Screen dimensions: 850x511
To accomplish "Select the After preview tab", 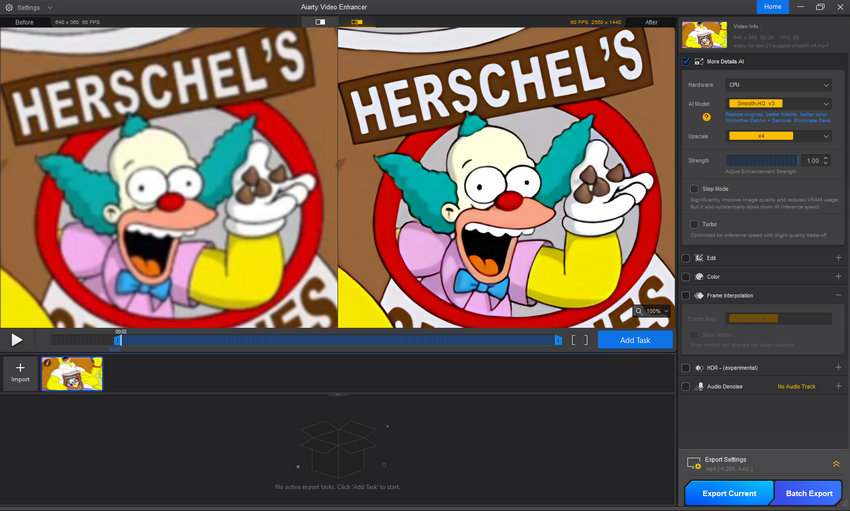I will click(x=651, y=22).
